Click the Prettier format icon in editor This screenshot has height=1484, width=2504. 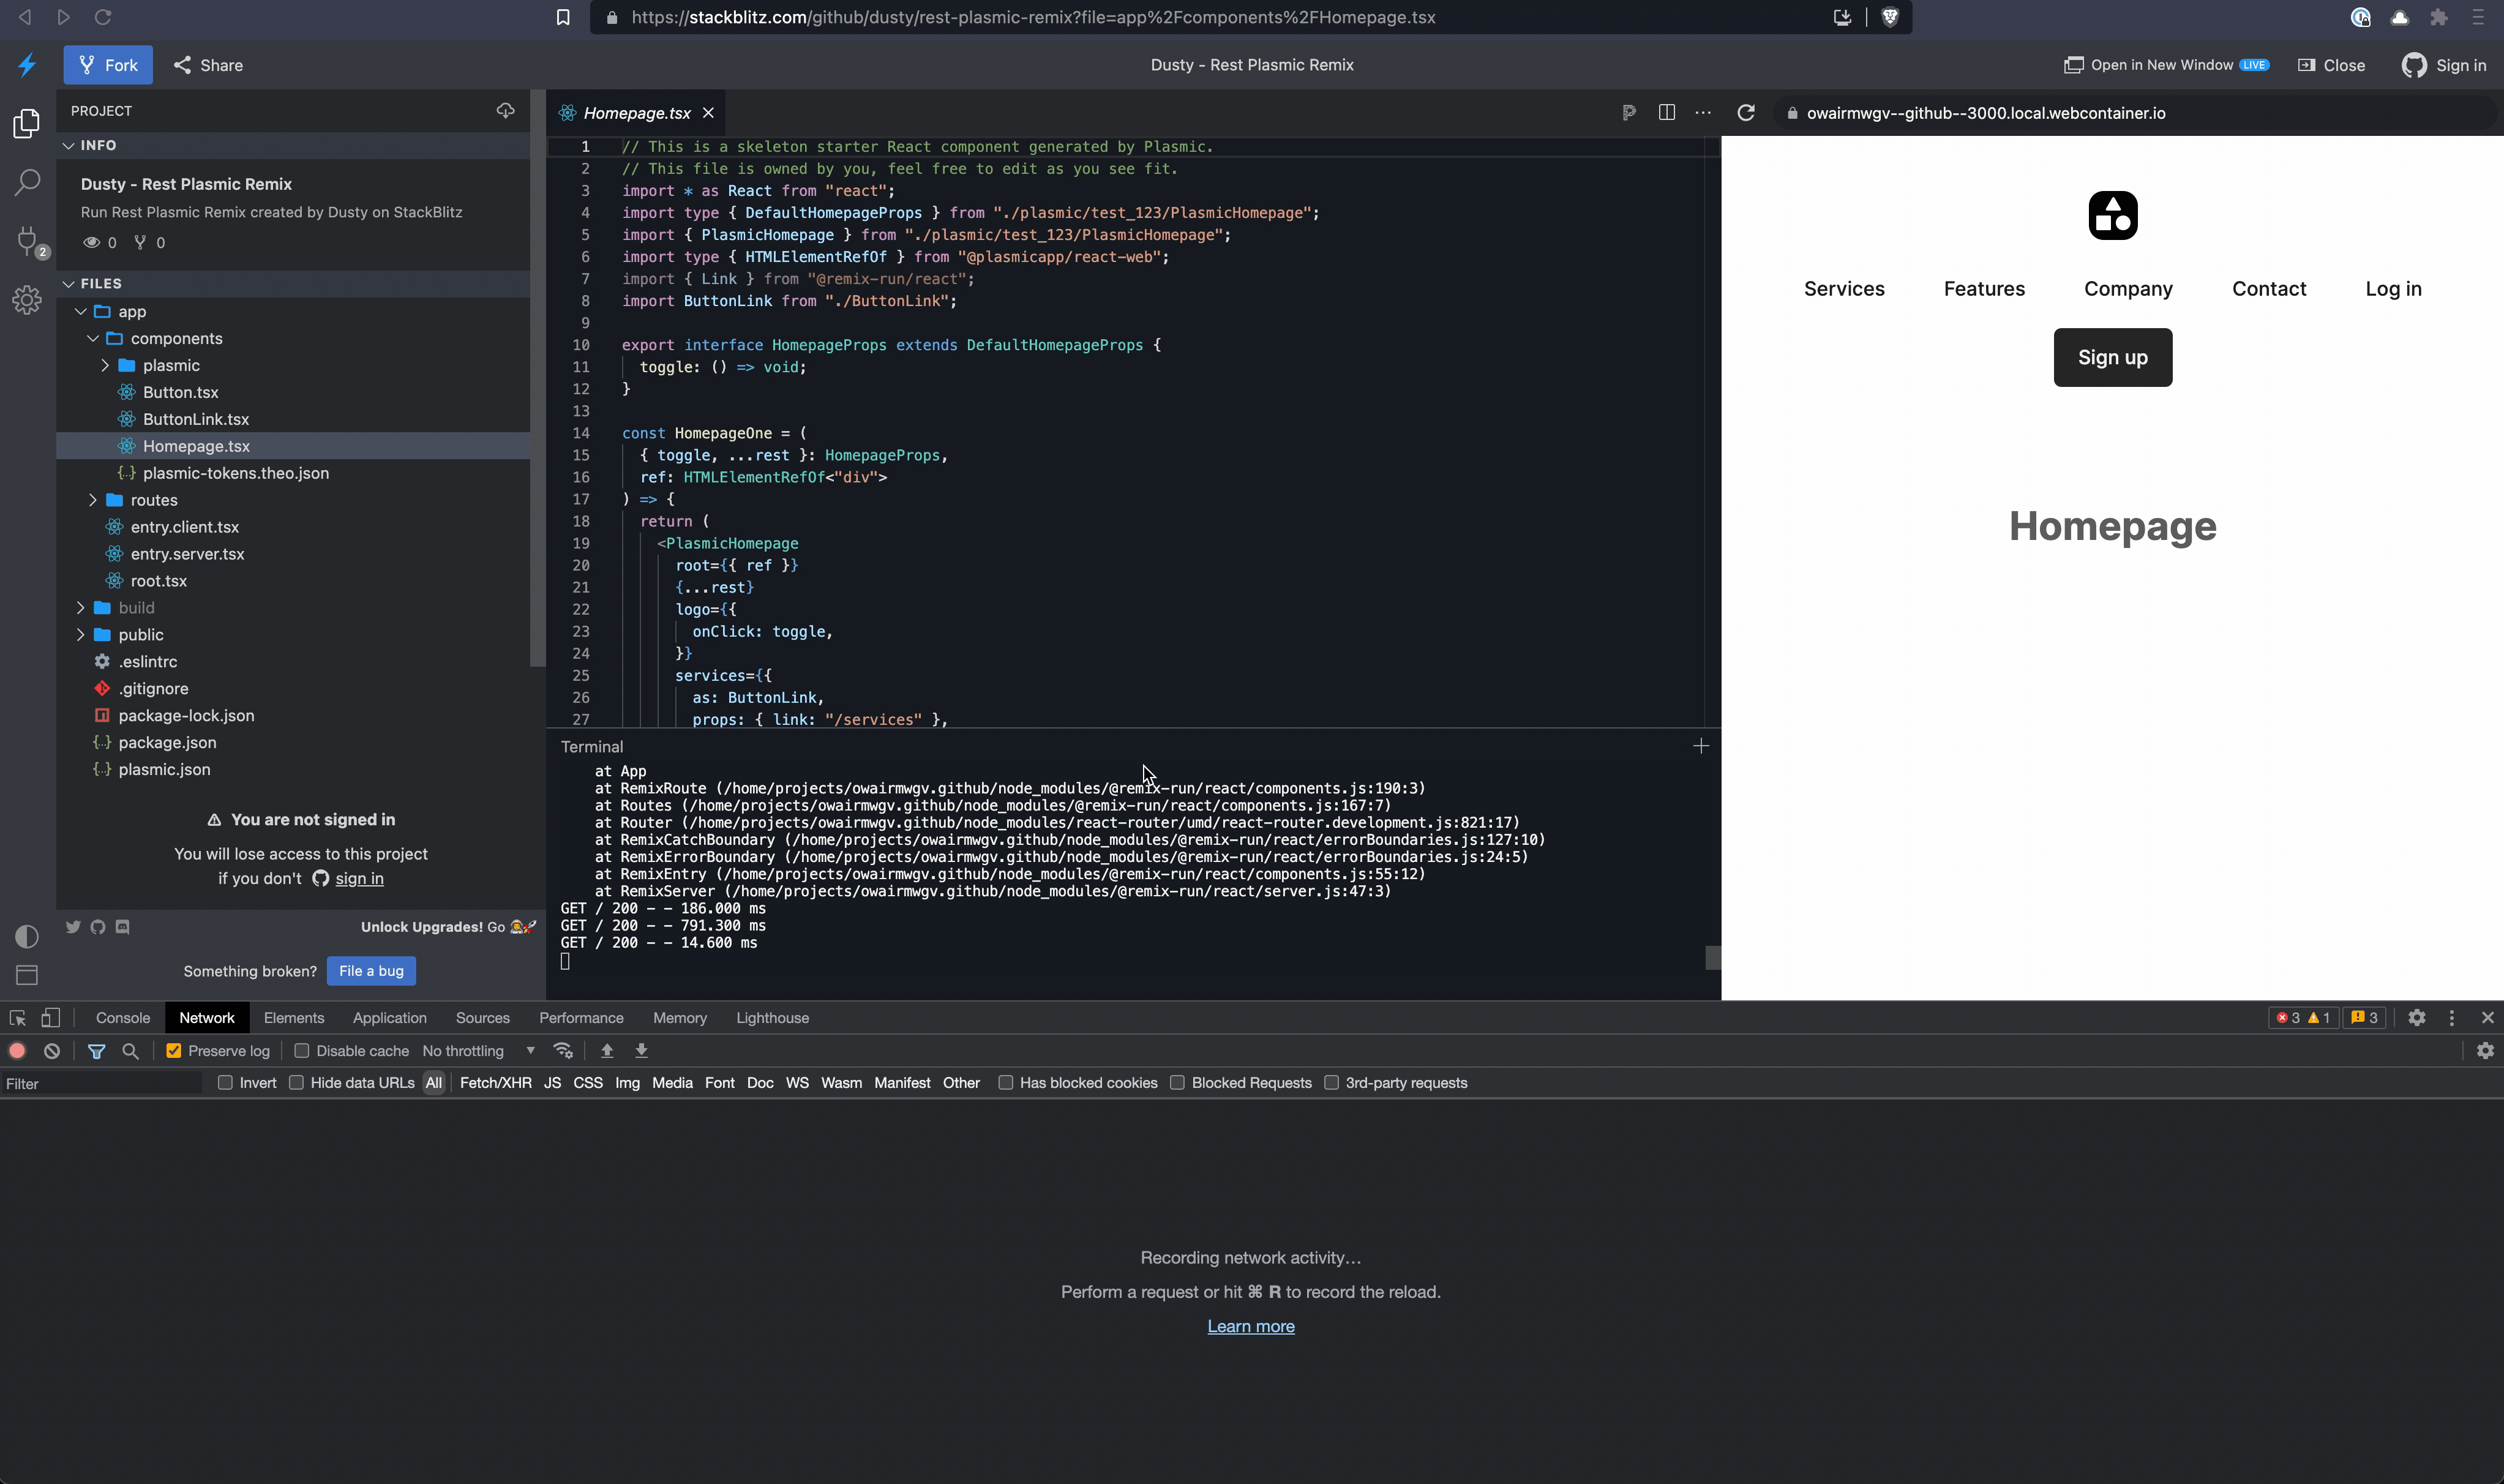1629,113
